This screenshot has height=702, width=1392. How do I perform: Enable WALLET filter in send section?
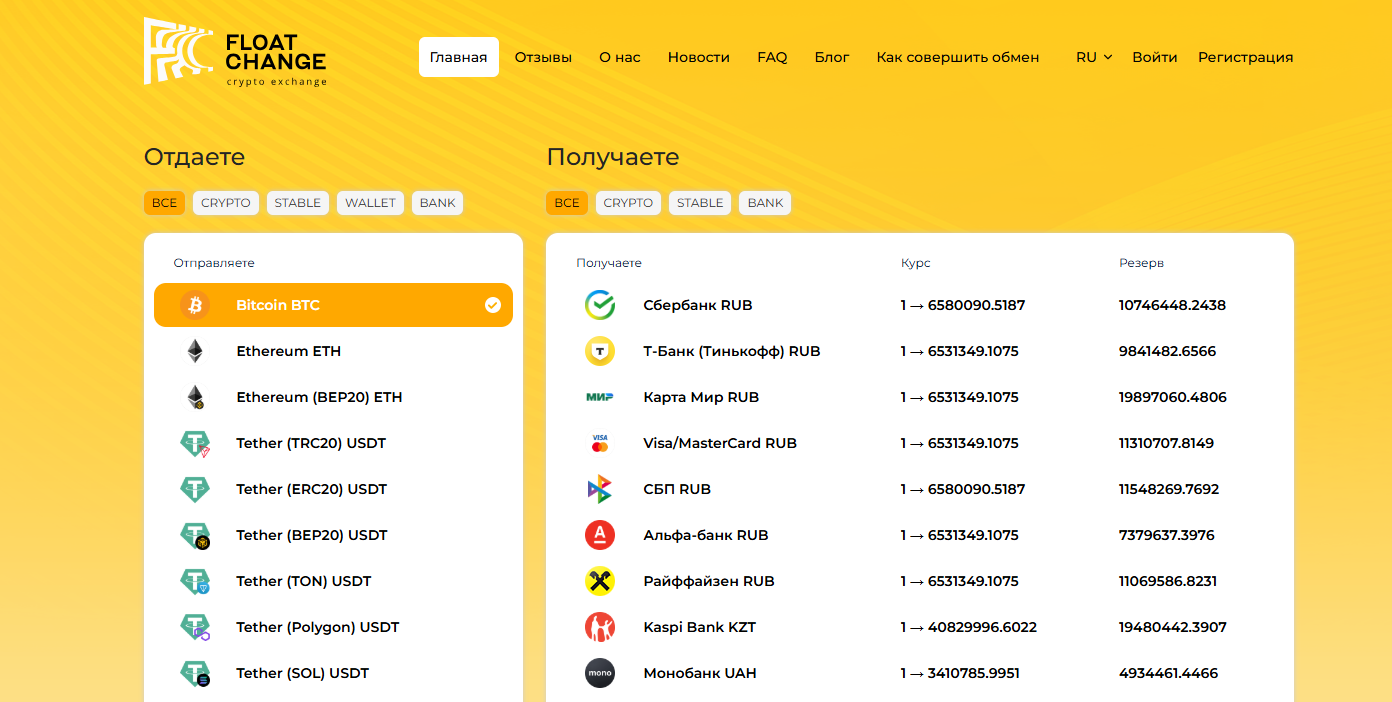tap(370, 203)
